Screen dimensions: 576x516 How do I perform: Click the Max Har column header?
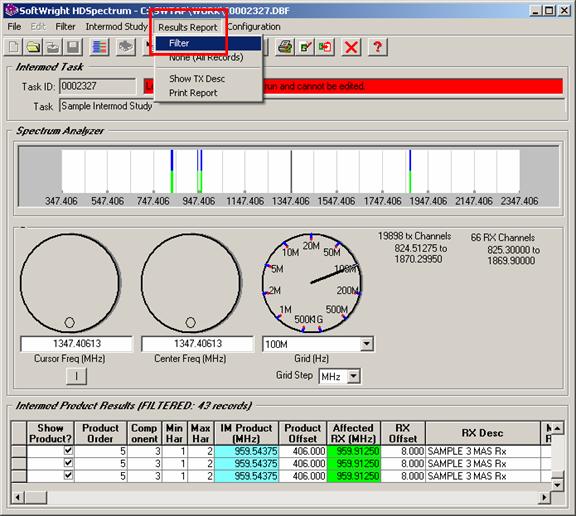(201, 433)
